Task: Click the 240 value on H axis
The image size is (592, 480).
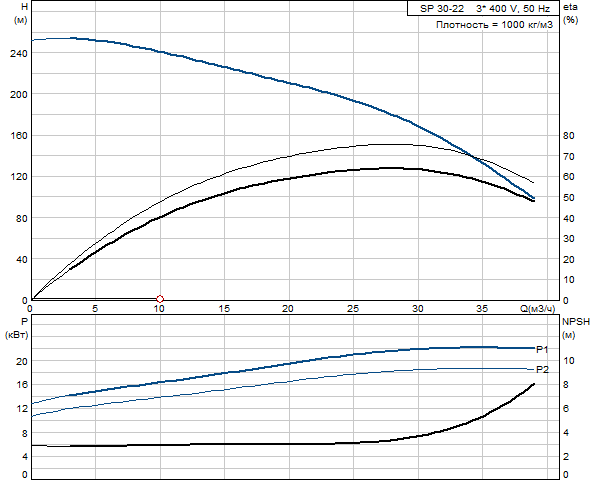Action: [x=19, y=54]
